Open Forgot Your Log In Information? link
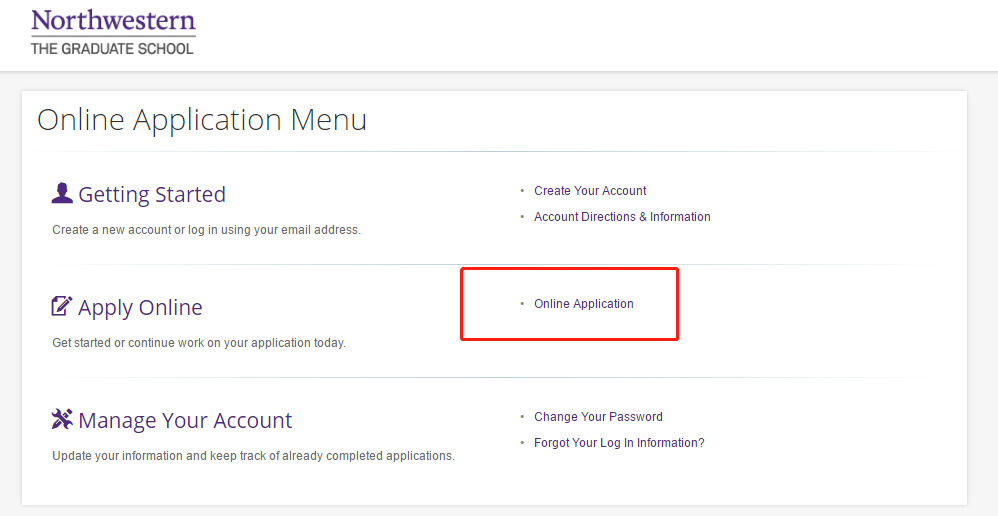This screenshot has width=998, height=516. (x=619, y=443)
